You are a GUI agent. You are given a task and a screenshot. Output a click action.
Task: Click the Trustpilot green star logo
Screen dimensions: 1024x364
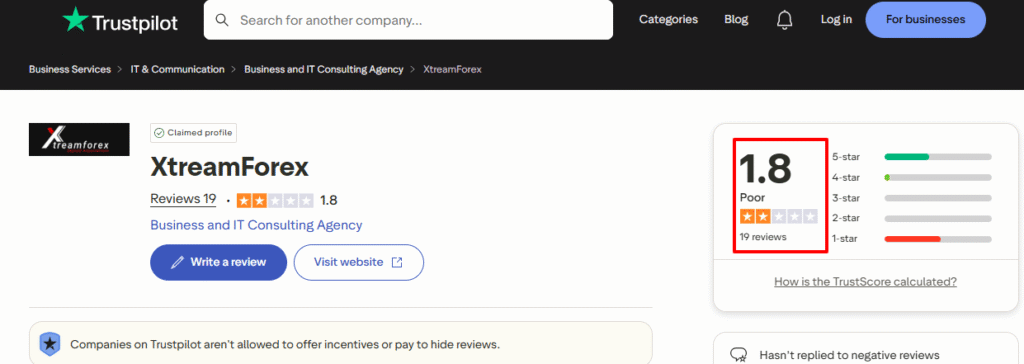pyautogui.click(x=74, y=20)
